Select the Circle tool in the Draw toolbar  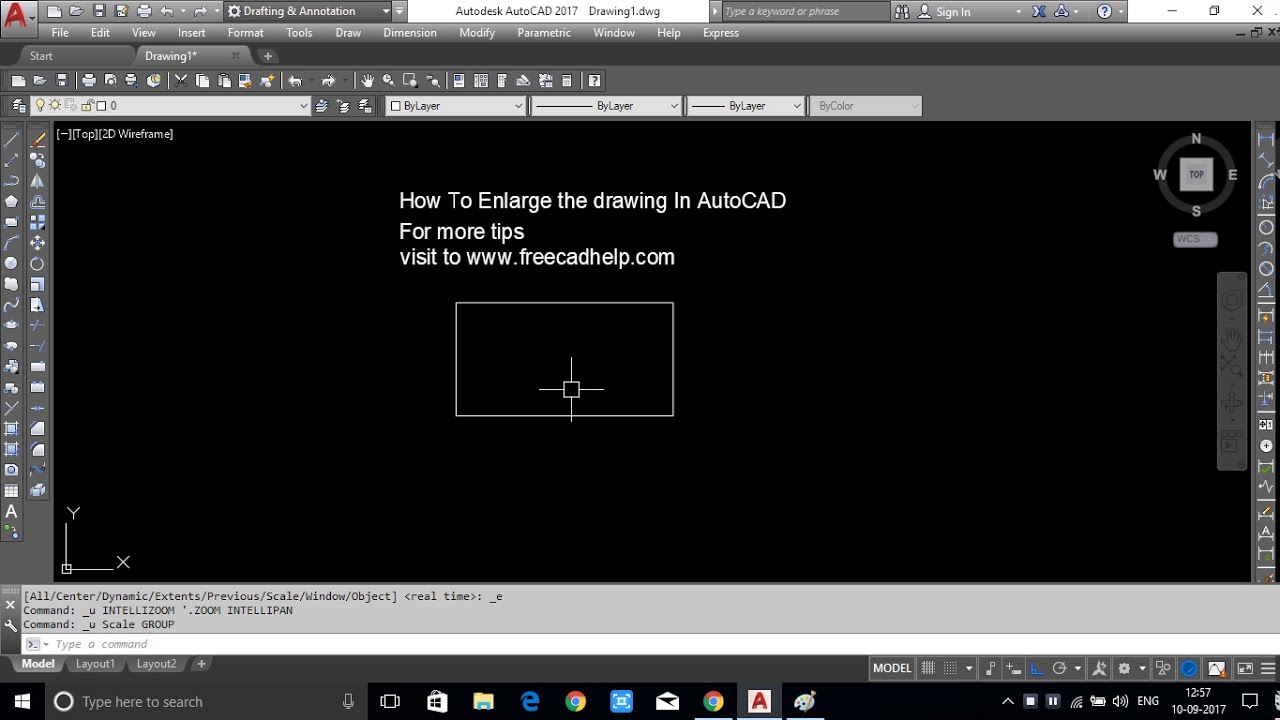pyautogui.click(x=11, y=263)
